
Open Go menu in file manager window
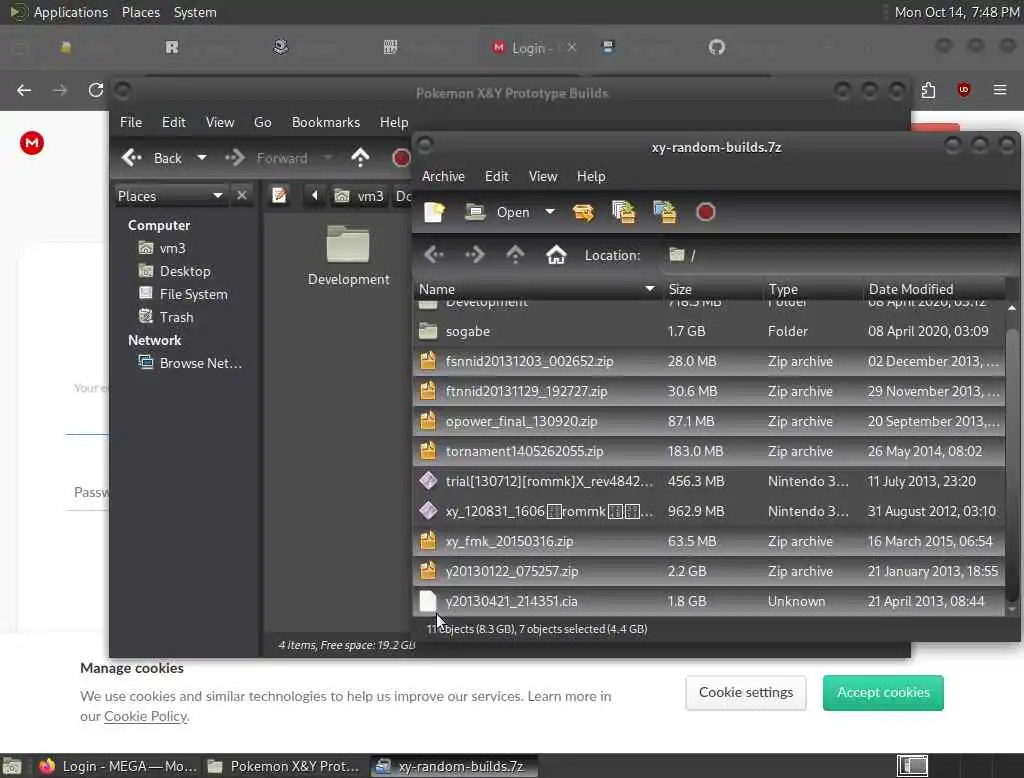click(263, 122)
